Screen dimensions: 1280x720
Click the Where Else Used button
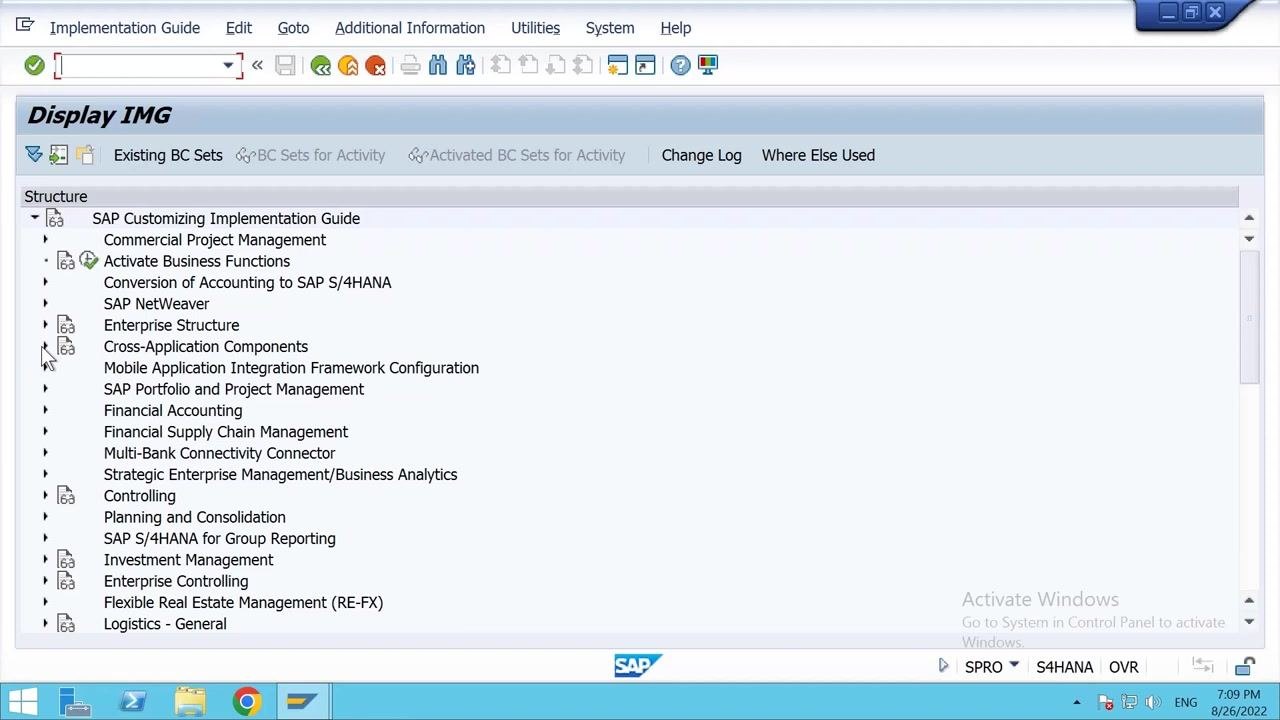click(x=818, y=155)
